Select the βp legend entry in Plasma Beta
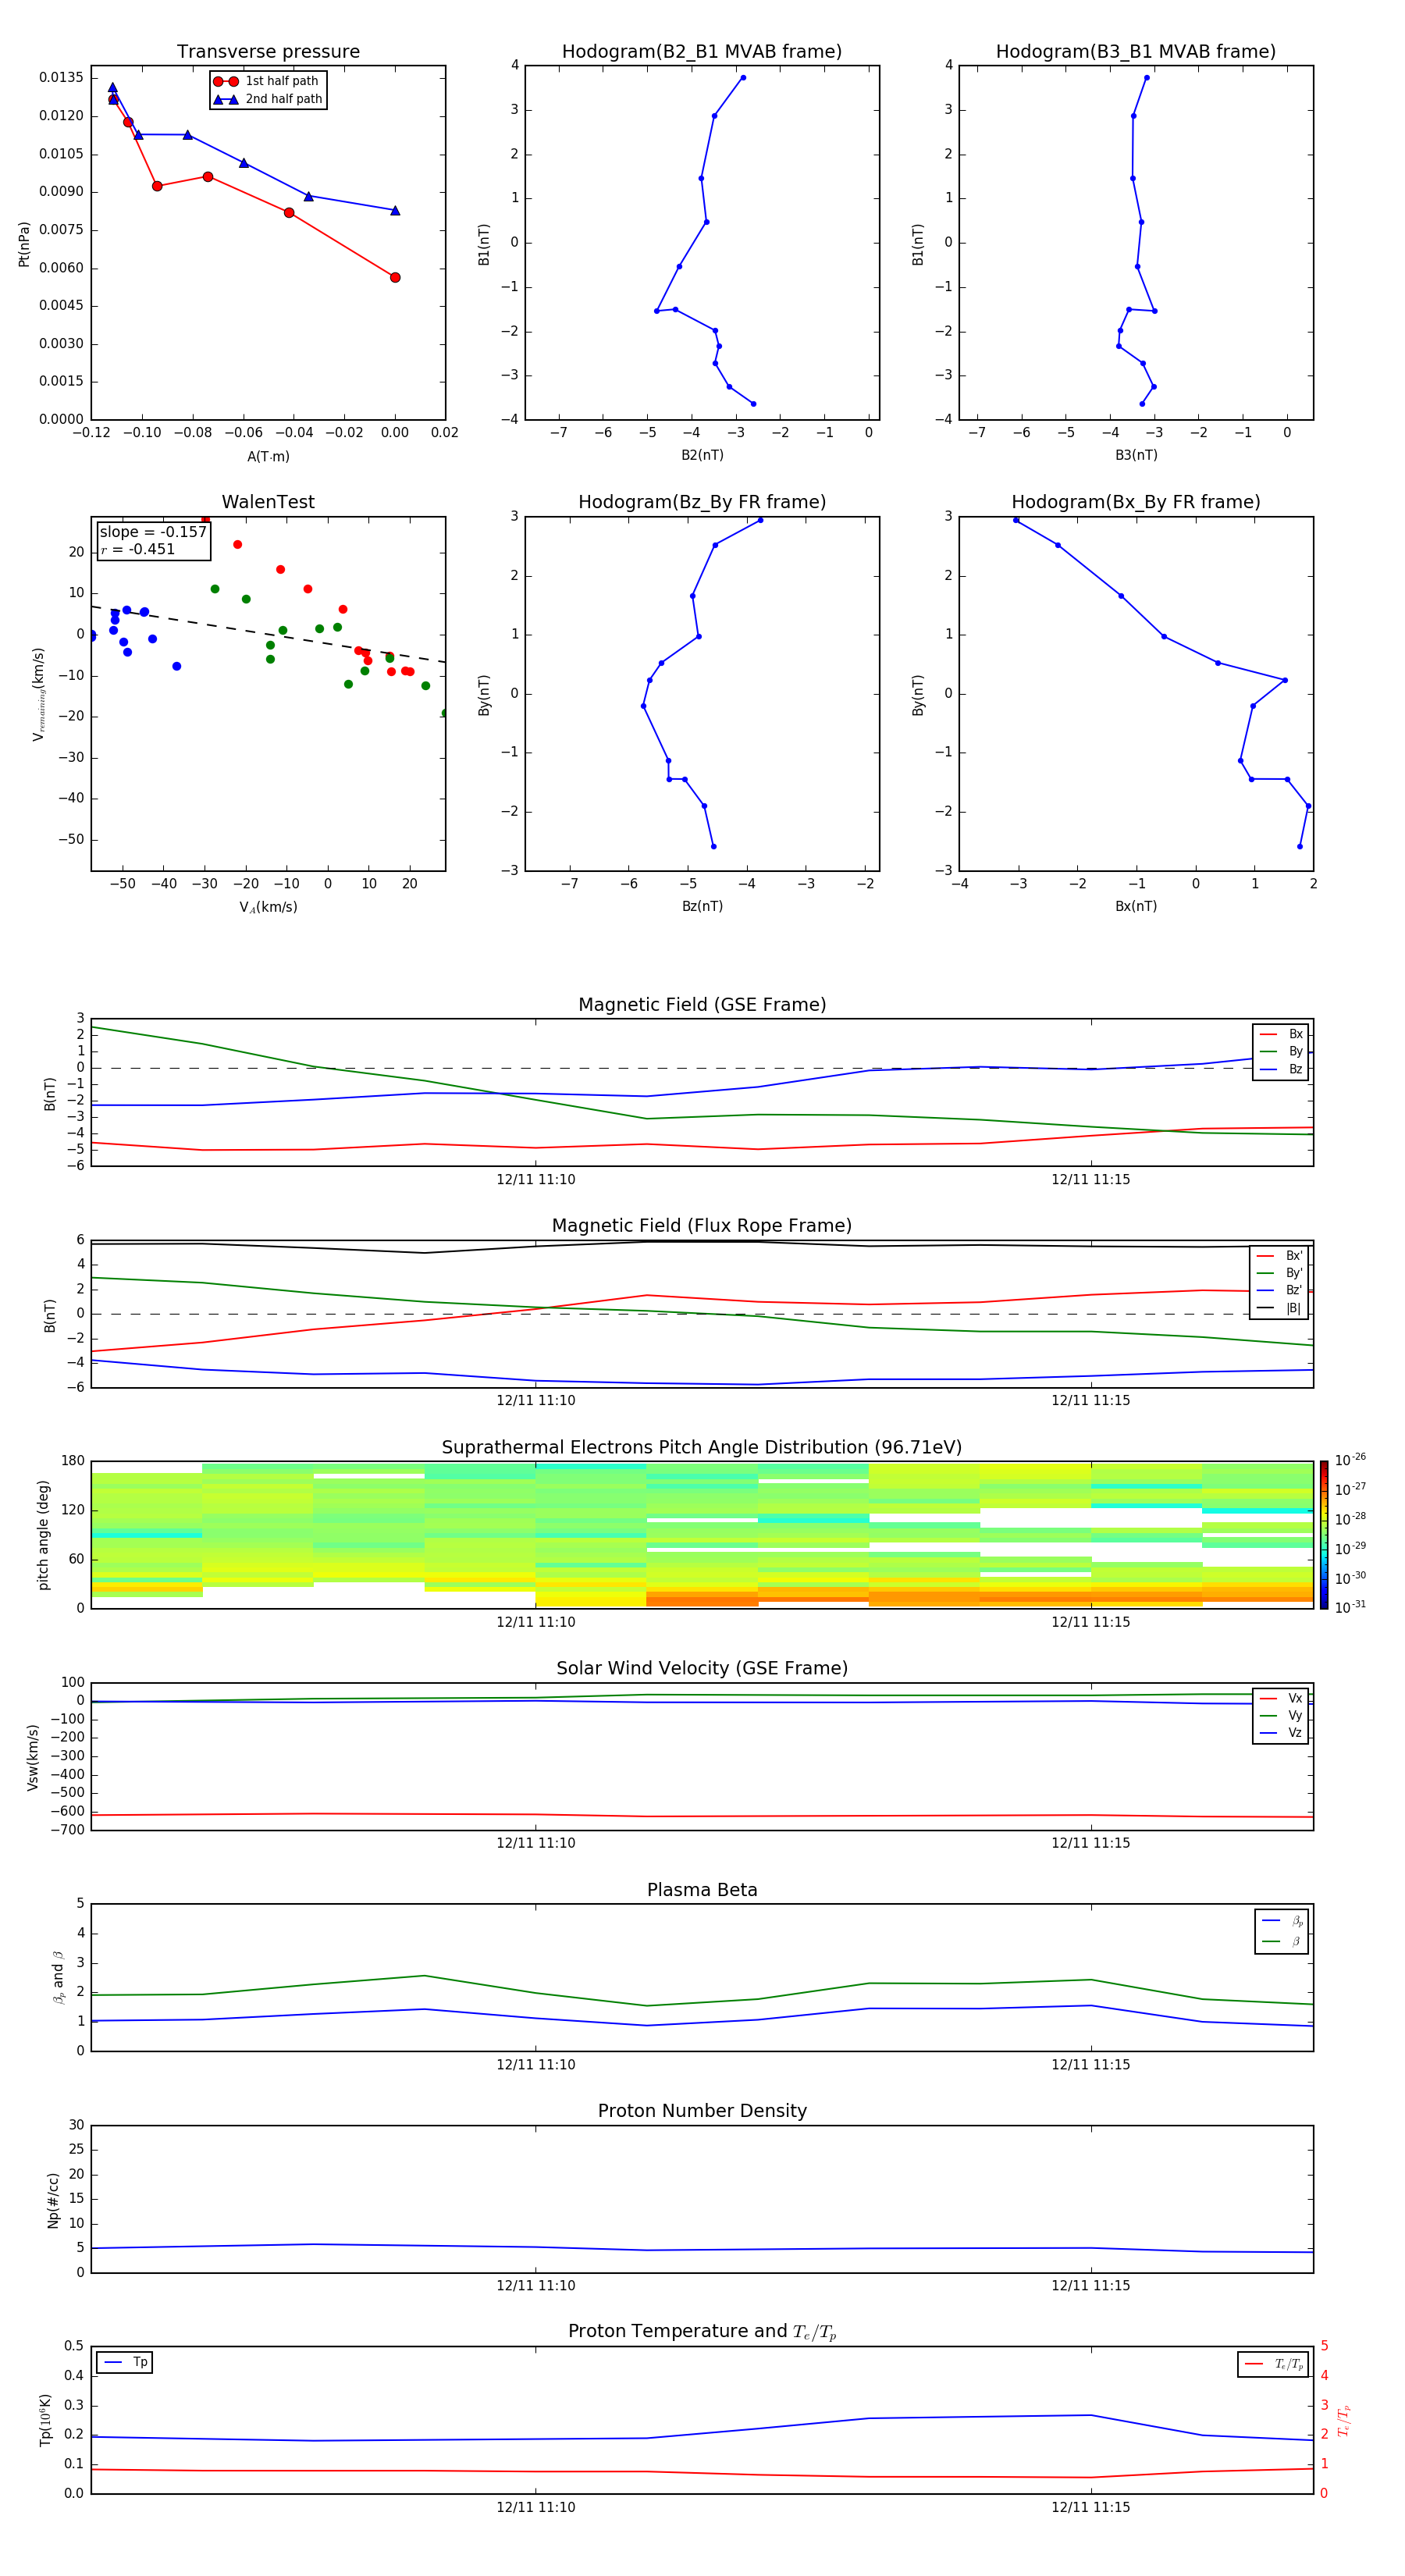1405x2576 pixels. tap(1282, 1921)
